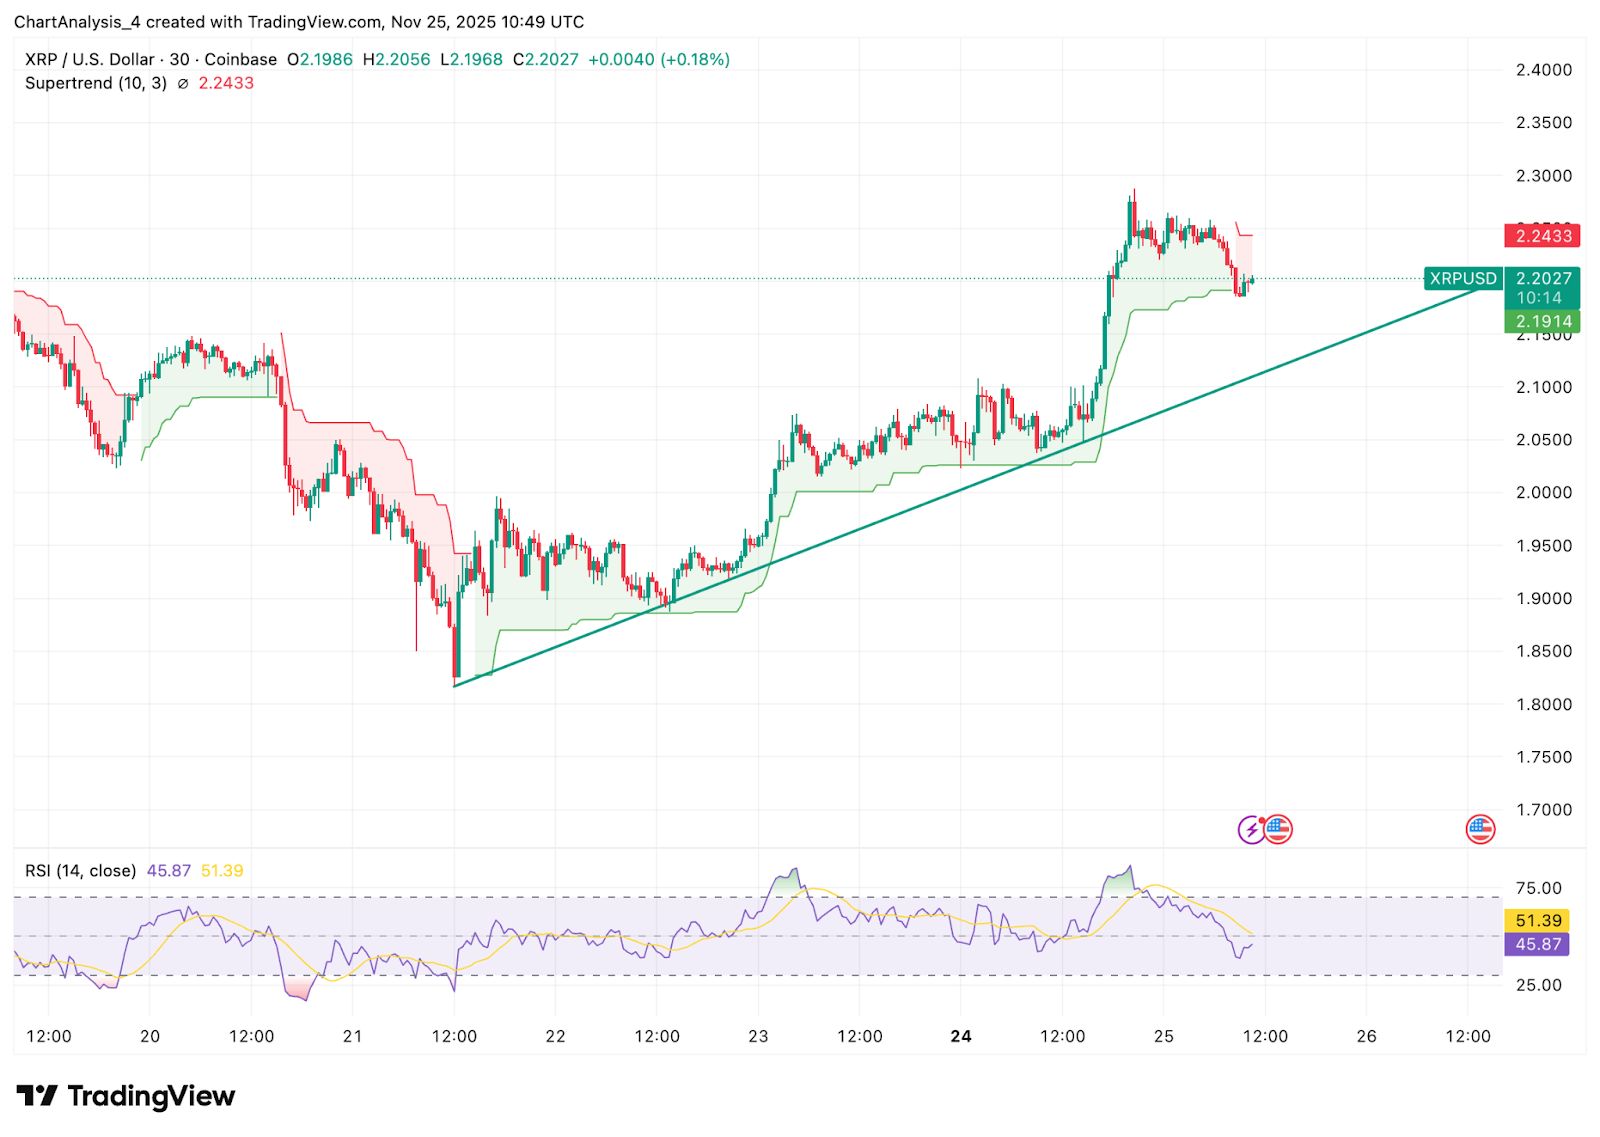
Task: Click the US flag event marker near Nov 26
Action: [1482, 828]
